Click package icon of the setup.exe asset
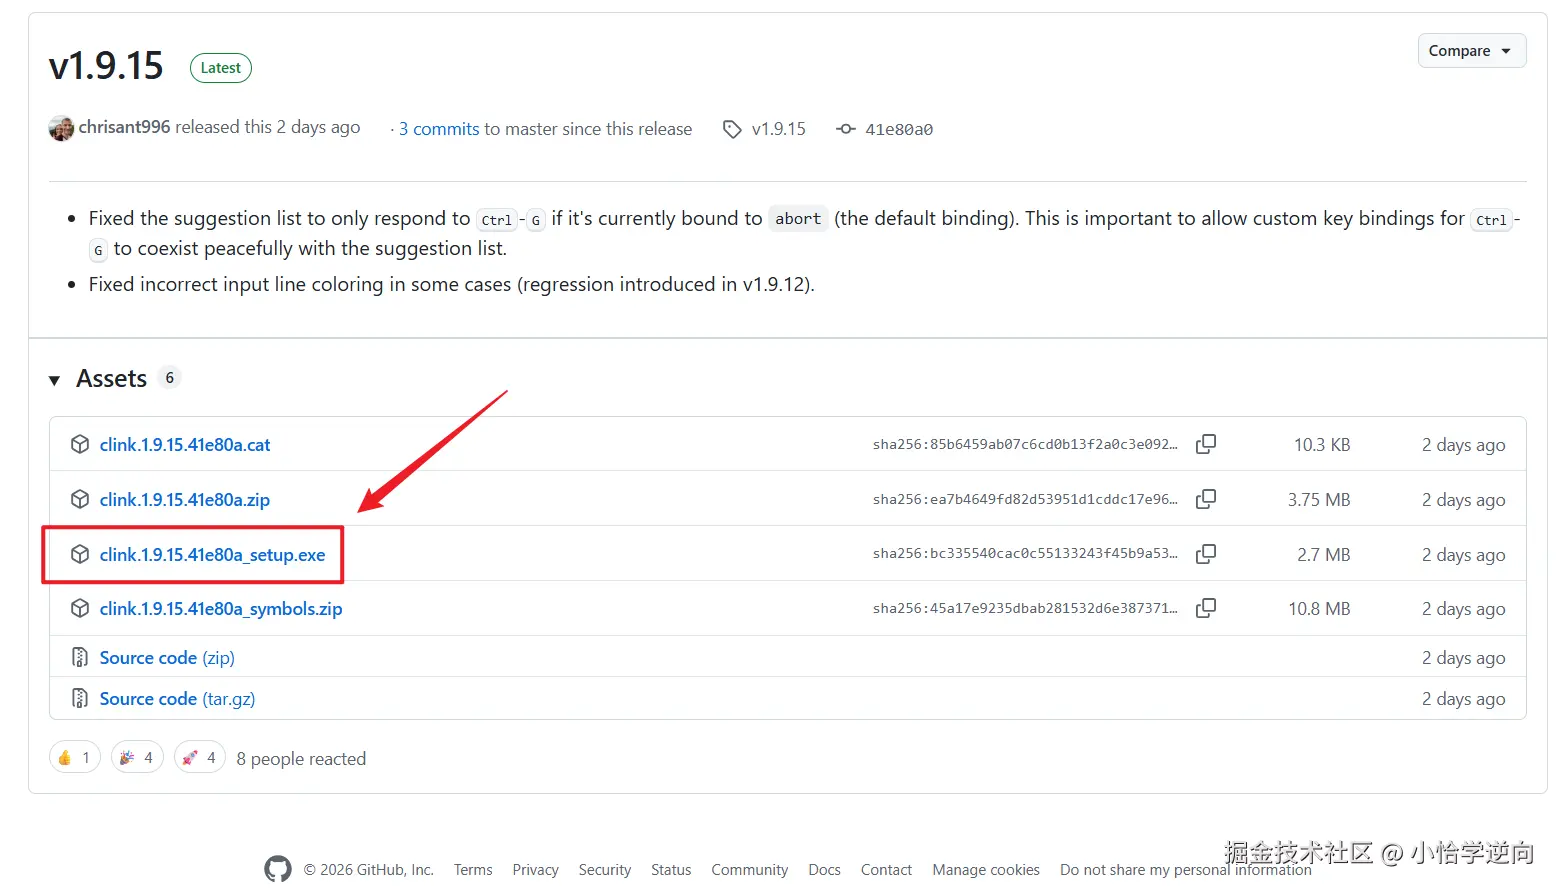This screenshot has width=1559, height=891. [80, 554]
